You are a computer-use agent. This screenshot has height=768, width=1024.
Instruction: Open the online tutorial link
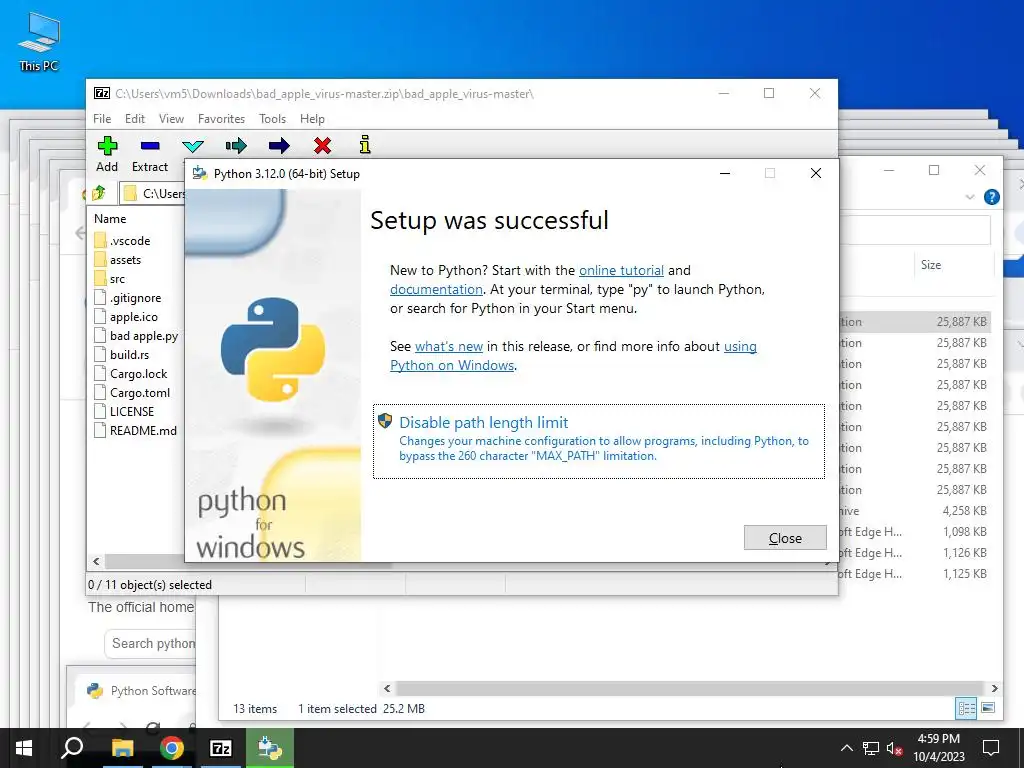[x=621, y=270]
